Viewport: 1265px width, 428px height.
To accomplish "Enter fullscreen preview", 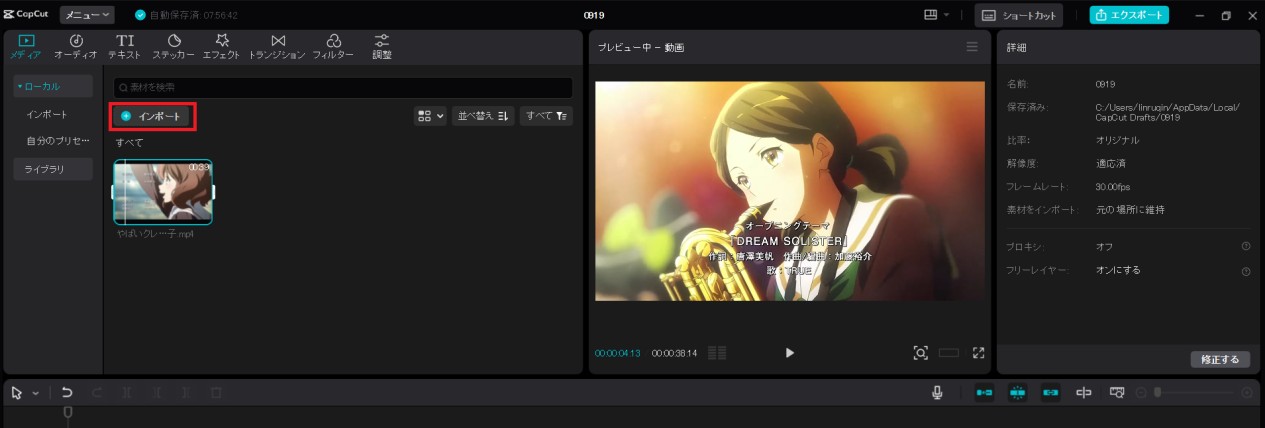I will [979, 353].
